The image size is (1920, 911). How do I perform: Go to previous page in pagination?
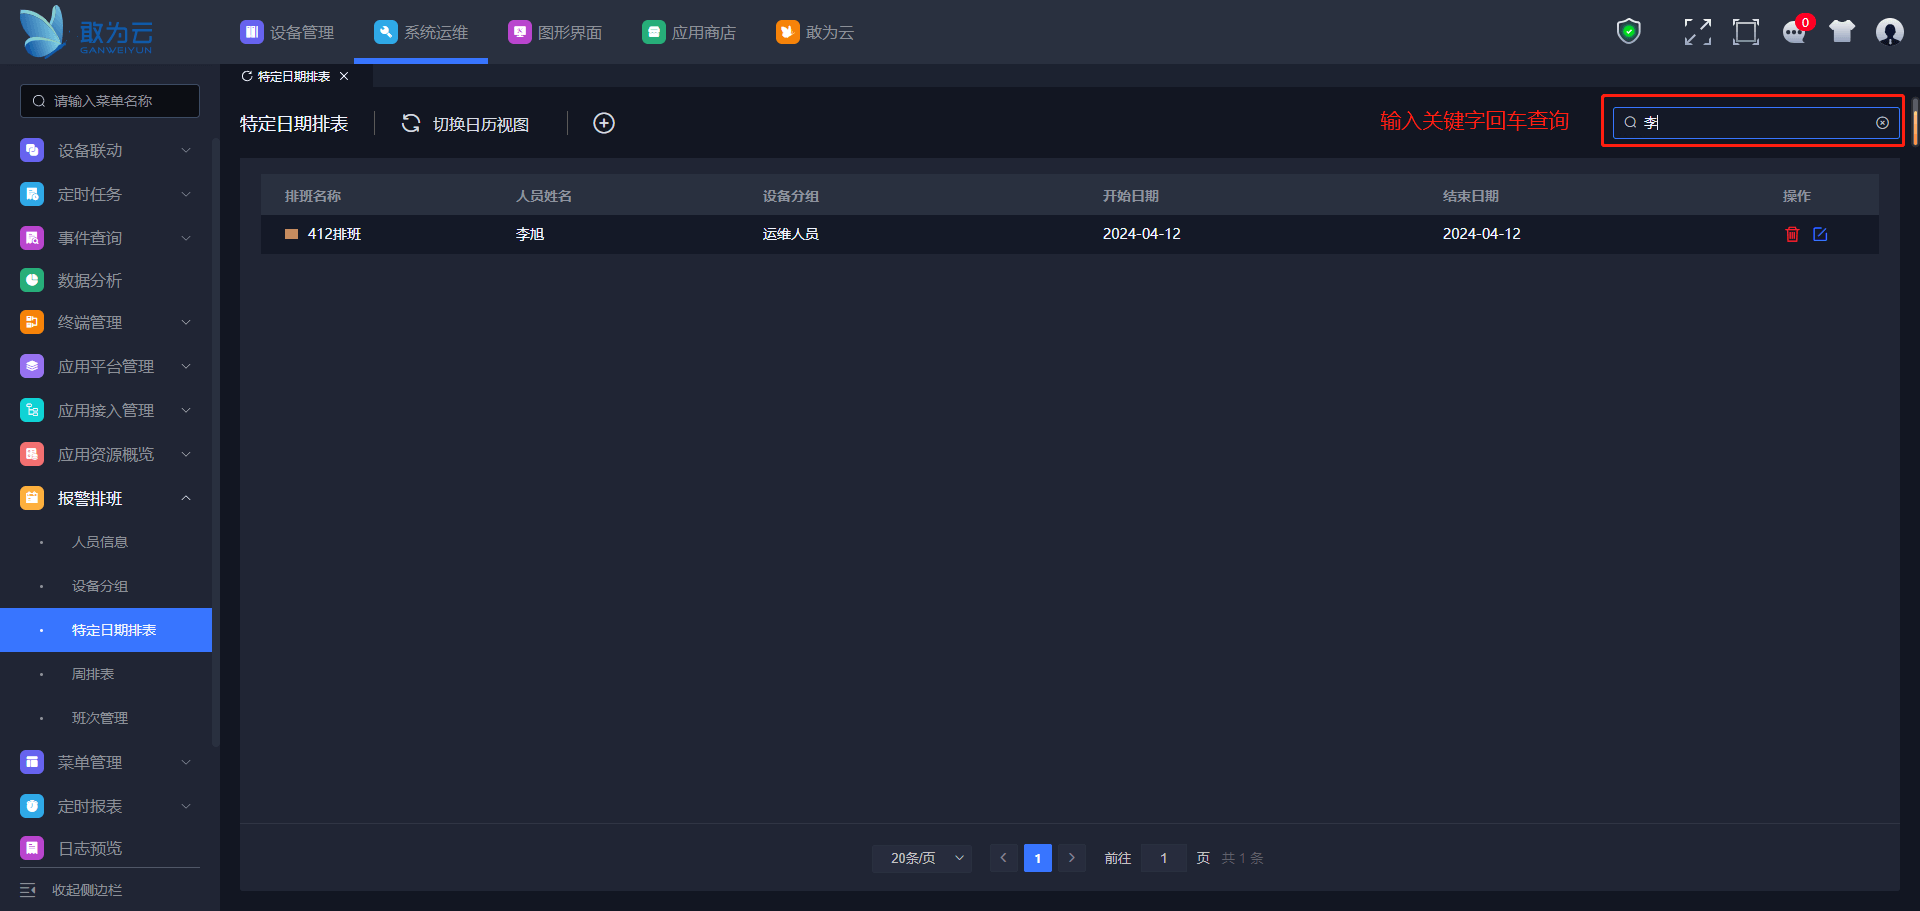(1004, 858)
